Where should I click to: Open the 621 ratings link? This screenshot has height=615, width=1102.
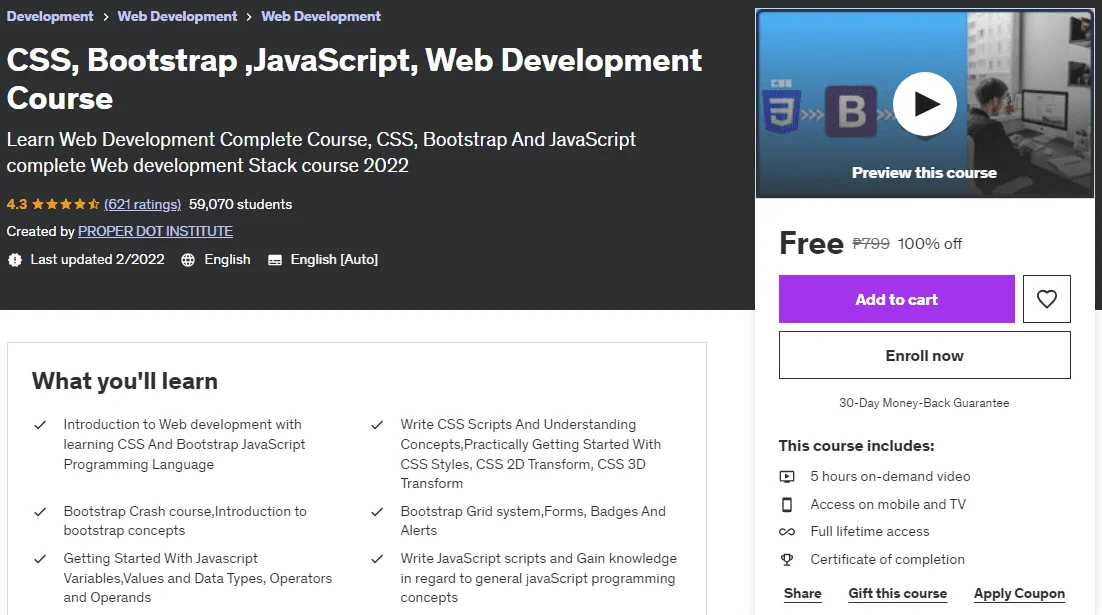click(x=143, y=205)
